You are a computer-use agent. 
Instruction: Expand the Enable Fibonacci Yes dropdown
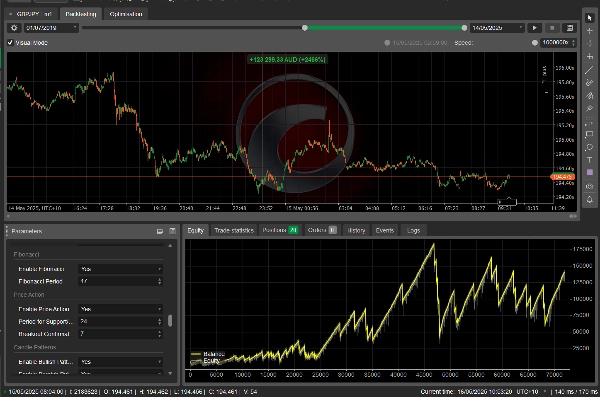point(121,269)
